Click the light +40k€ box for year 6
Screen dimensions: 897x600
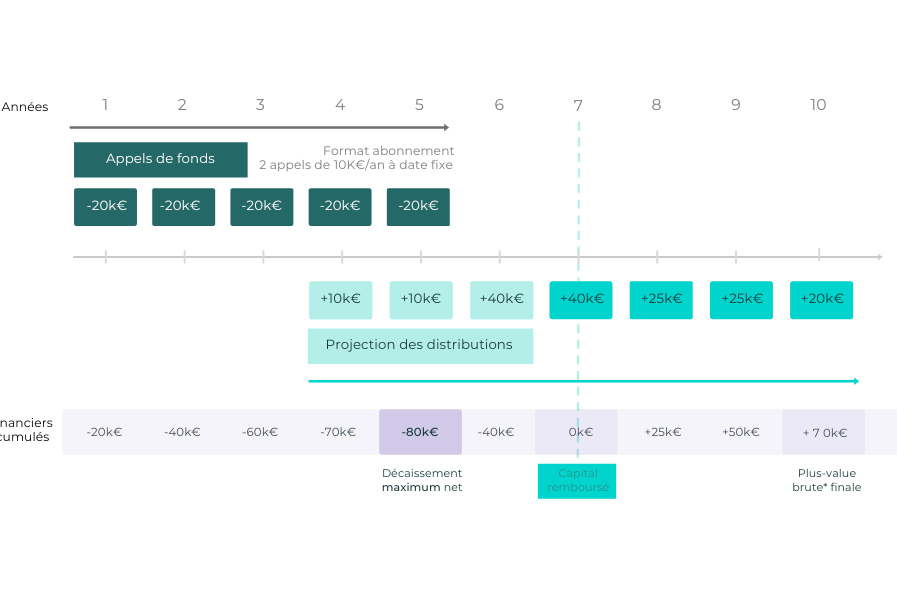coord(502,300)
